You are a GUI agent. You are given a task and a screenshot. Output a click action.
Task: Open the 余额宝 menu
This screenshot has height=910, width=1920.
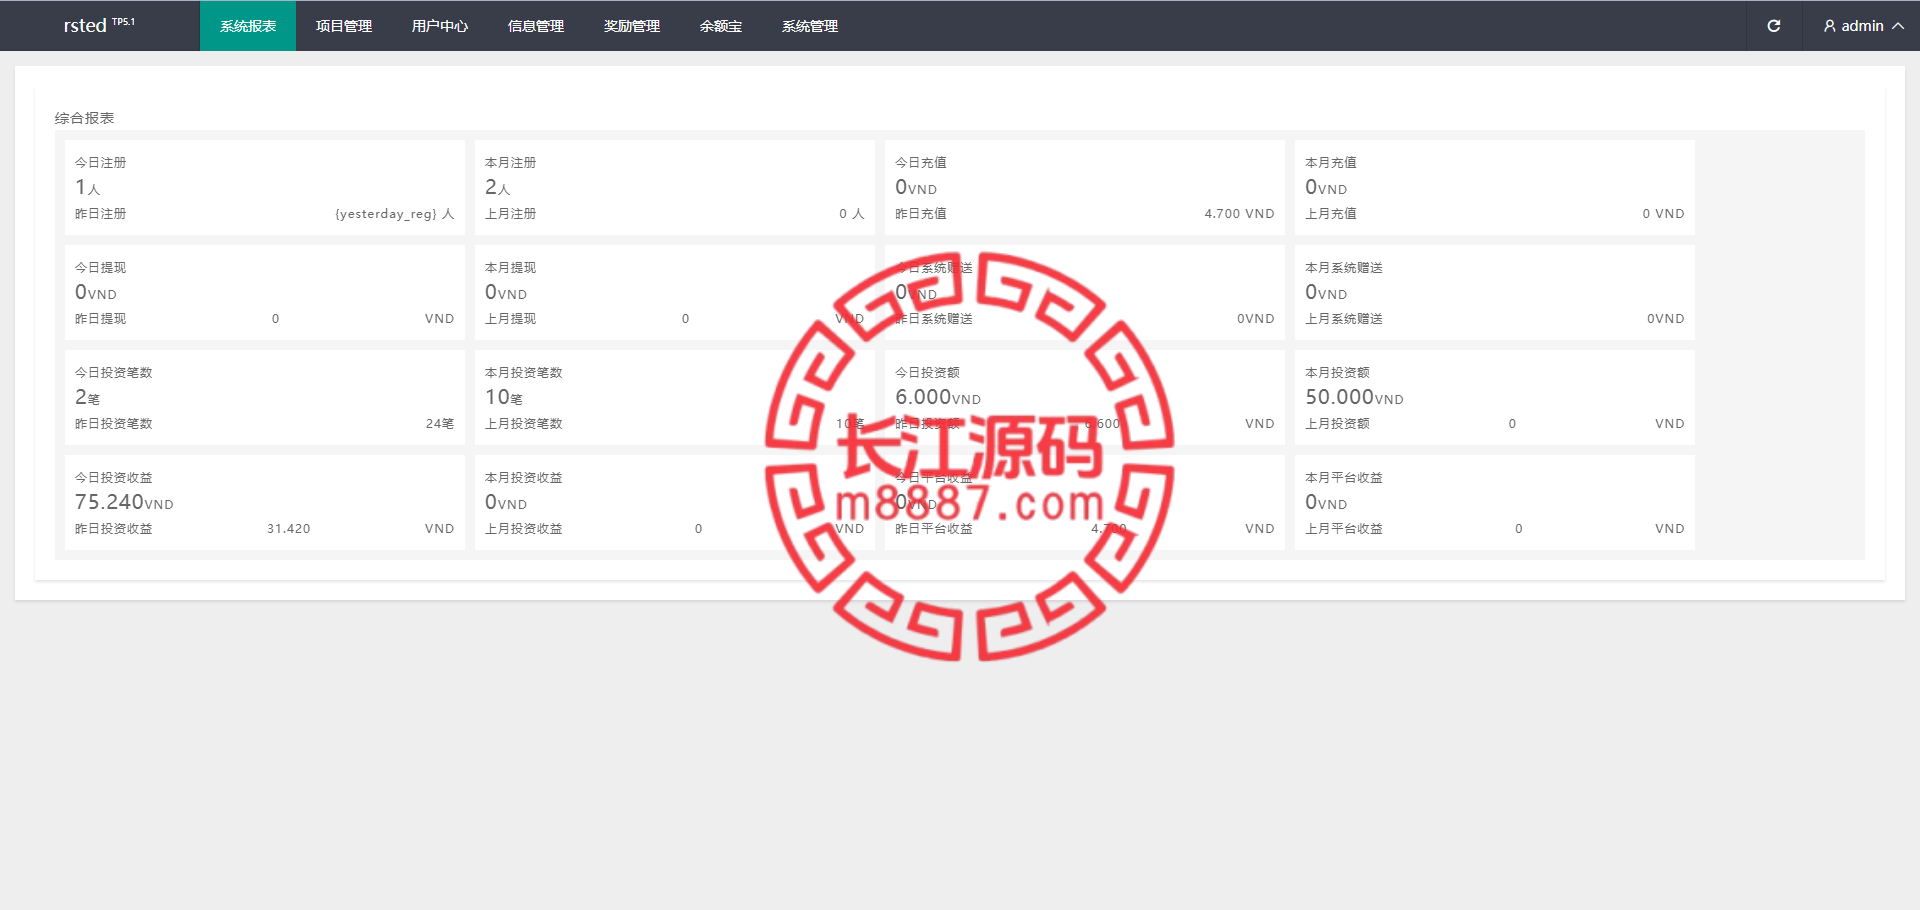(x=721, y=26)
